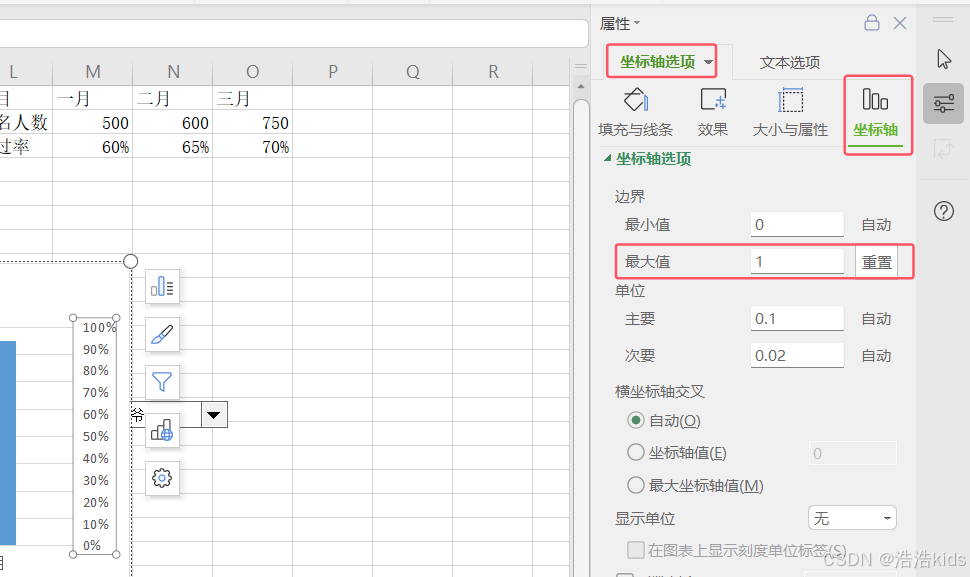Select column M header

click(x=93, y=72)
